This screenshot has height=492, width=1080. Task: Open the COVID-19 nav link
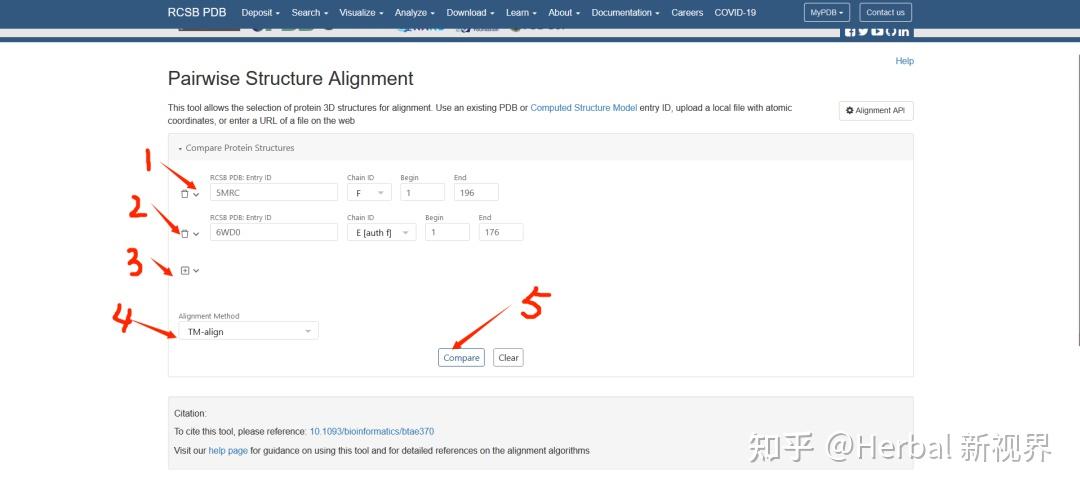(735, 12)
